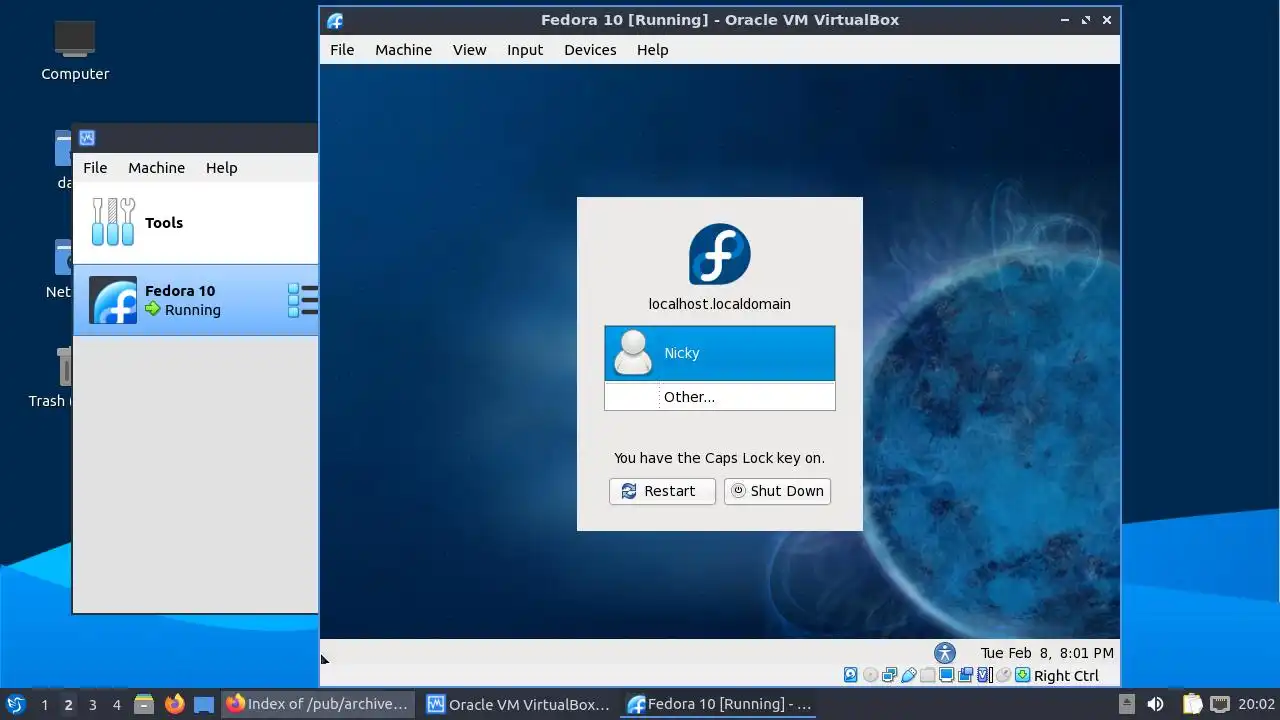Image resolution: width=1280 pixels, height=720 pixels.
Task: Click the host key capture arrow icon
Action: [1022, 675]
